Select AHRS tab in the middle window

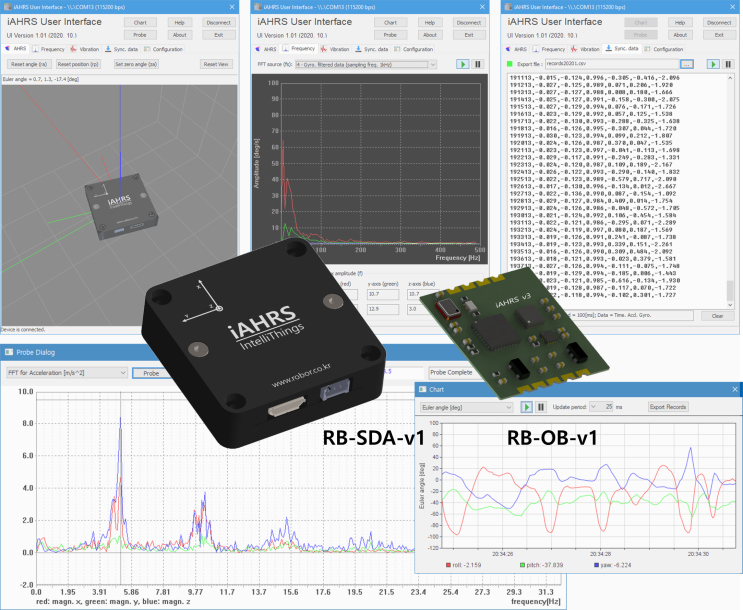(x=265, y=49)
